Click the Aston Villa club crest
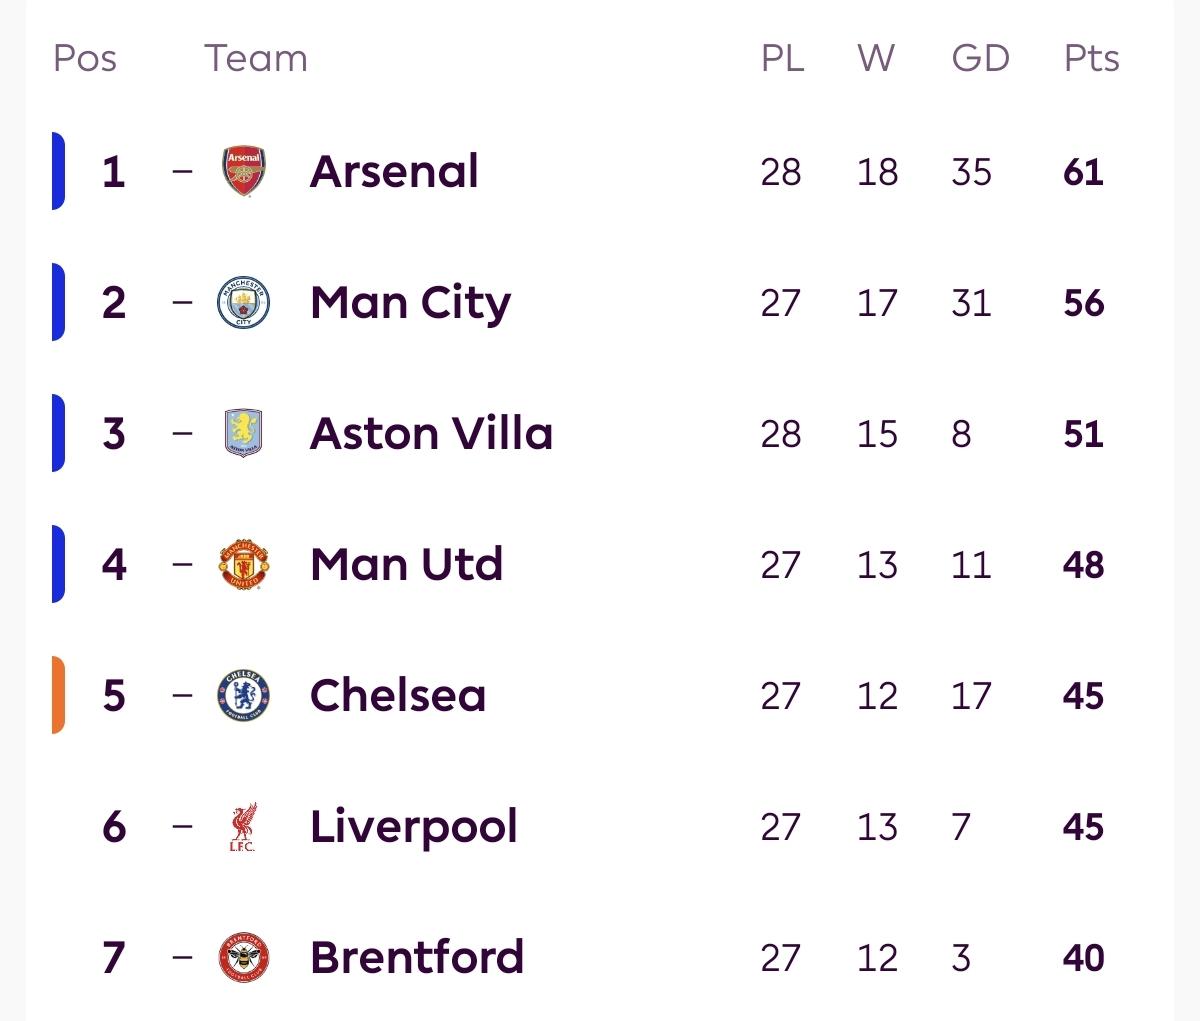Screen dimensions: 1200x1021 point(244,433)
